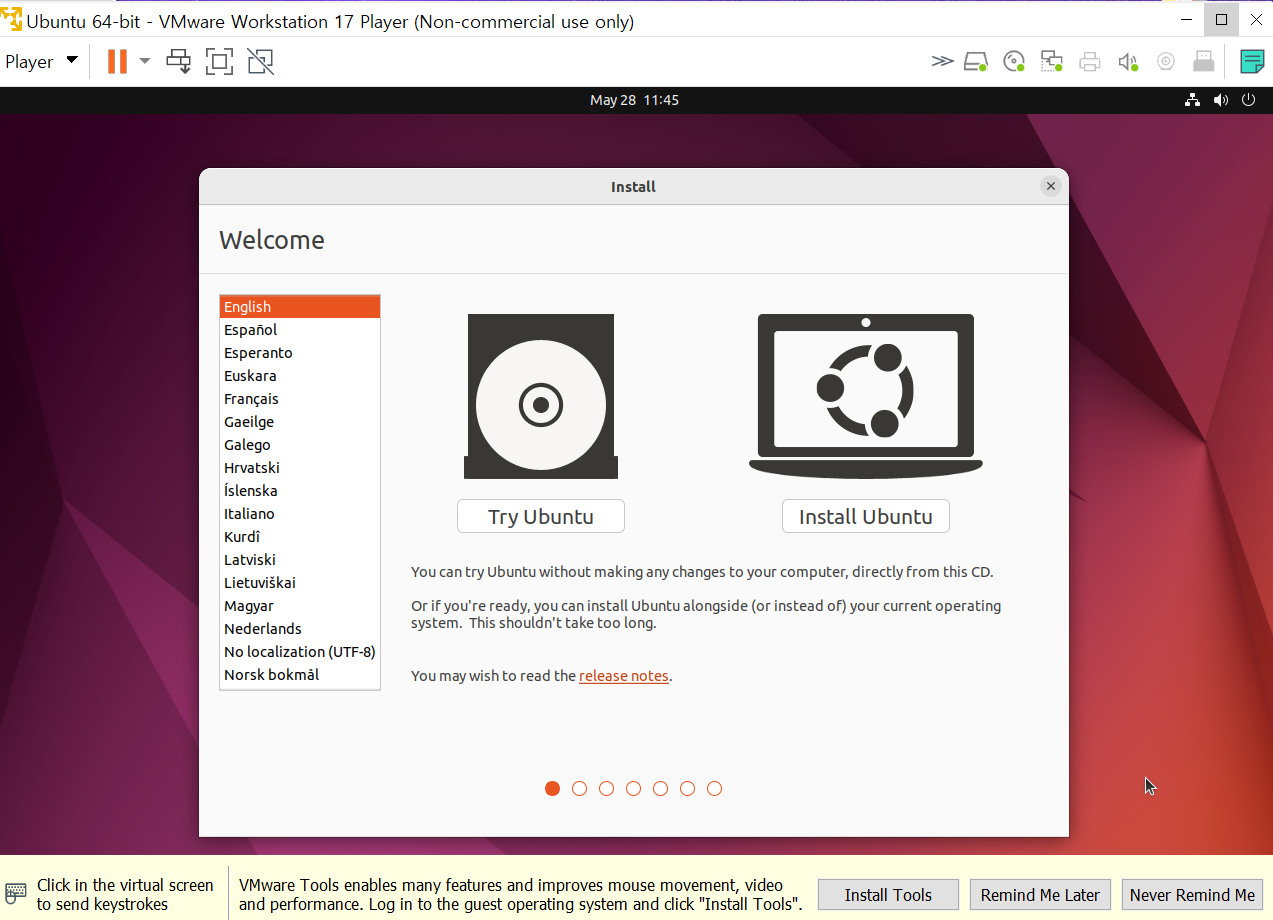Click the sound card device icon

click(1128, 62)
